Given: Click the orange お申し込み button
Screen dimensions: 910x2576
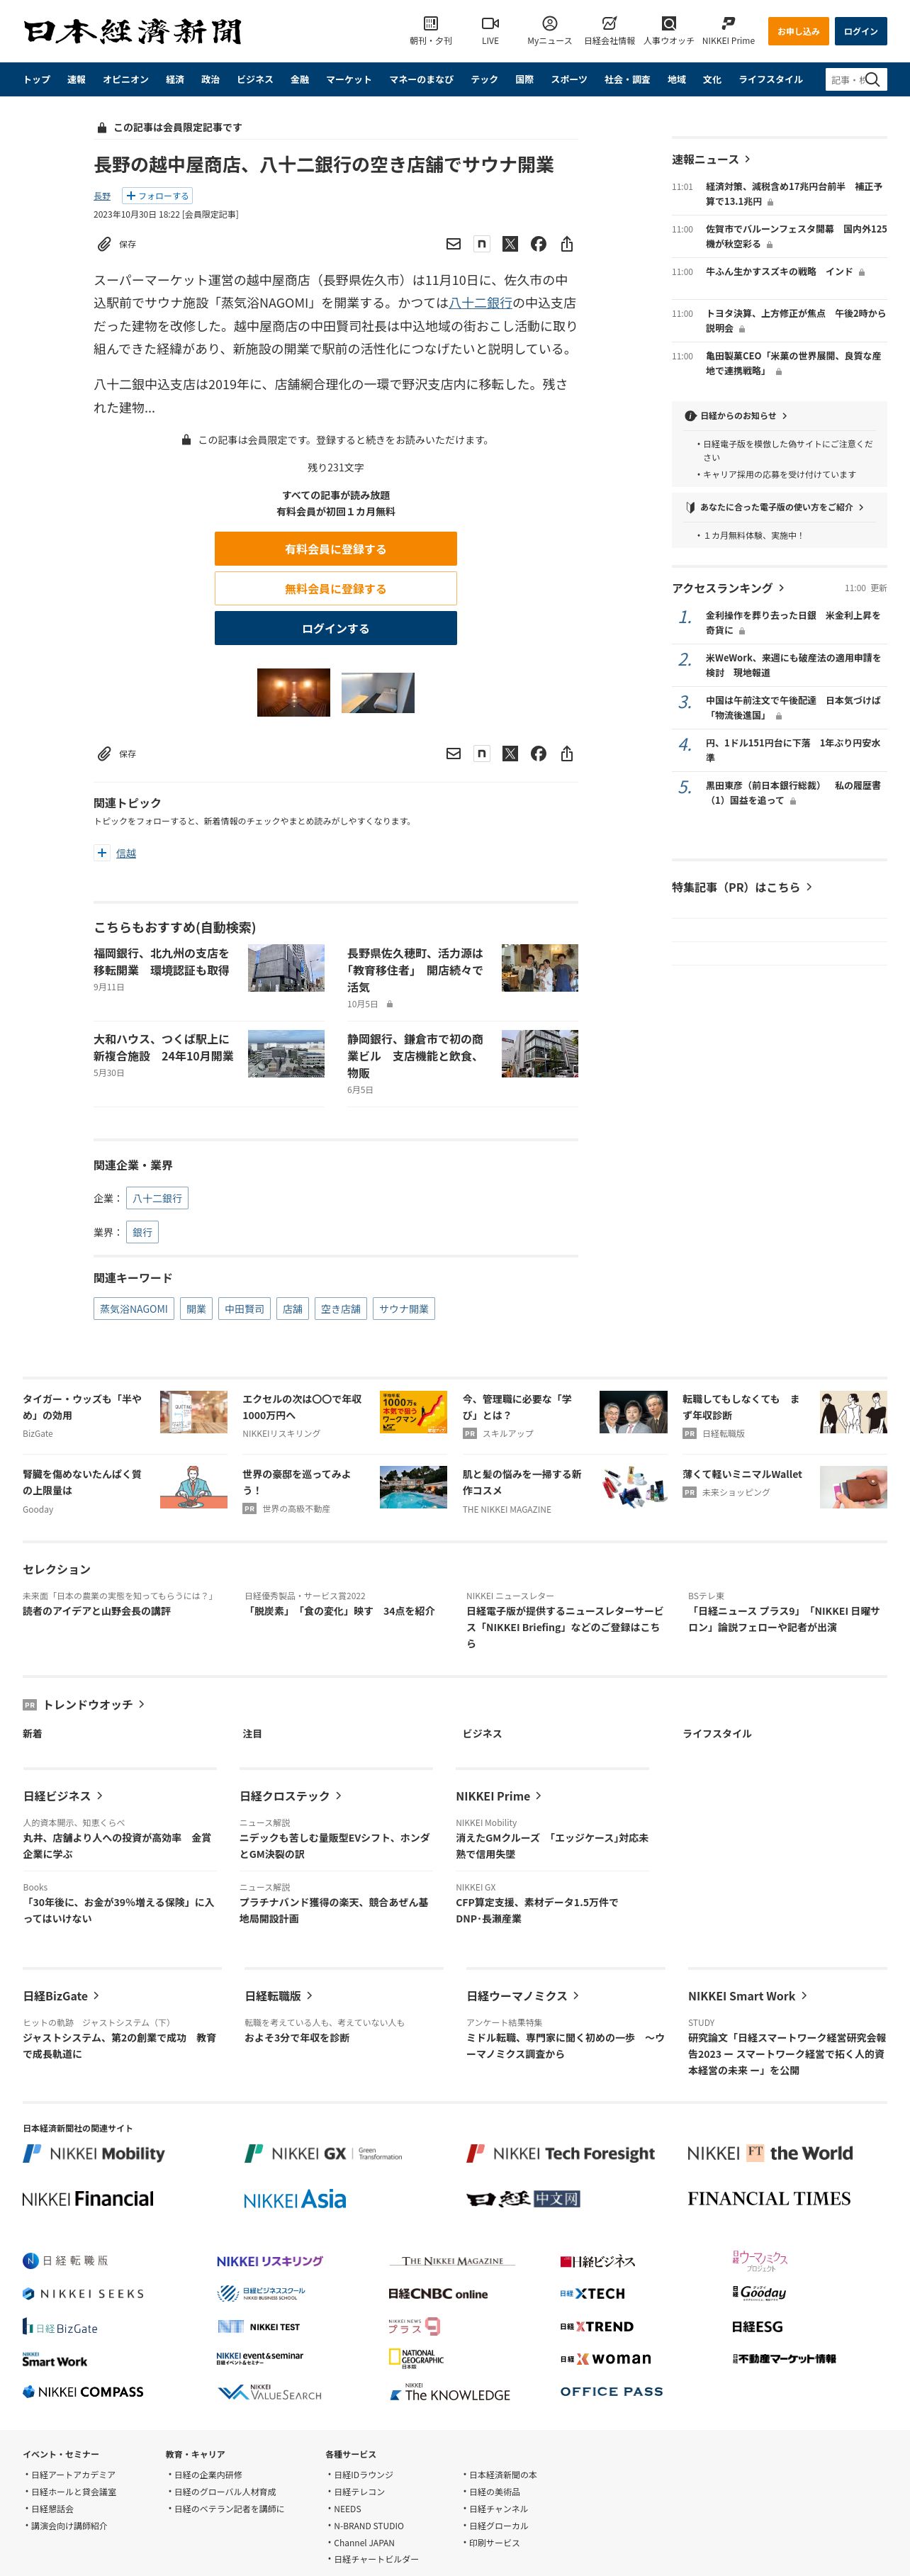Looking at the screenshot, I should pyautogui.click(x=798, y=31).
